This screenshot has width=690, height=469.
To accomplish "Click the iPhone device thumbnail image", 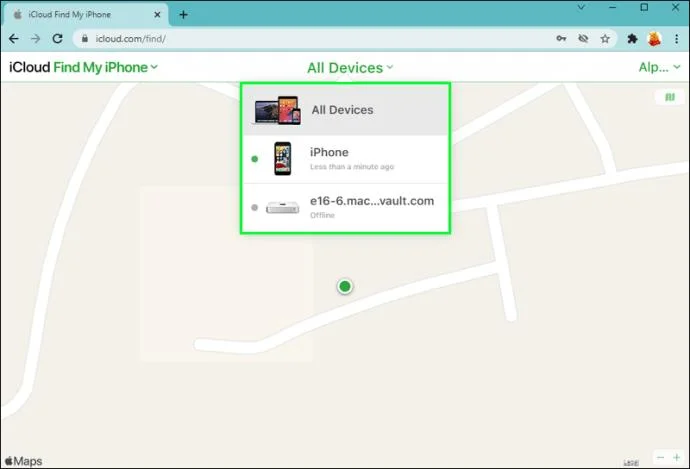I will tap(283, 159).
